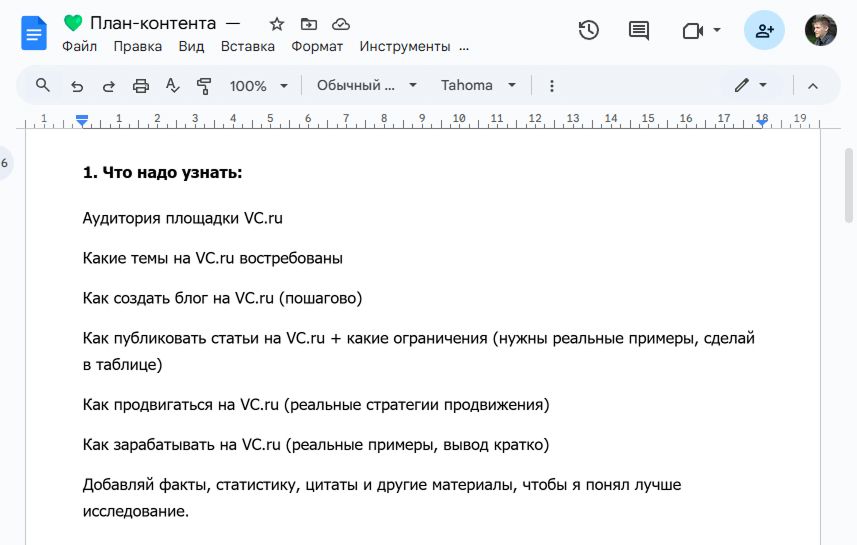
Task: Select the right indent marker on ruler
Action: pyautogui.click(x=761, y=122)
